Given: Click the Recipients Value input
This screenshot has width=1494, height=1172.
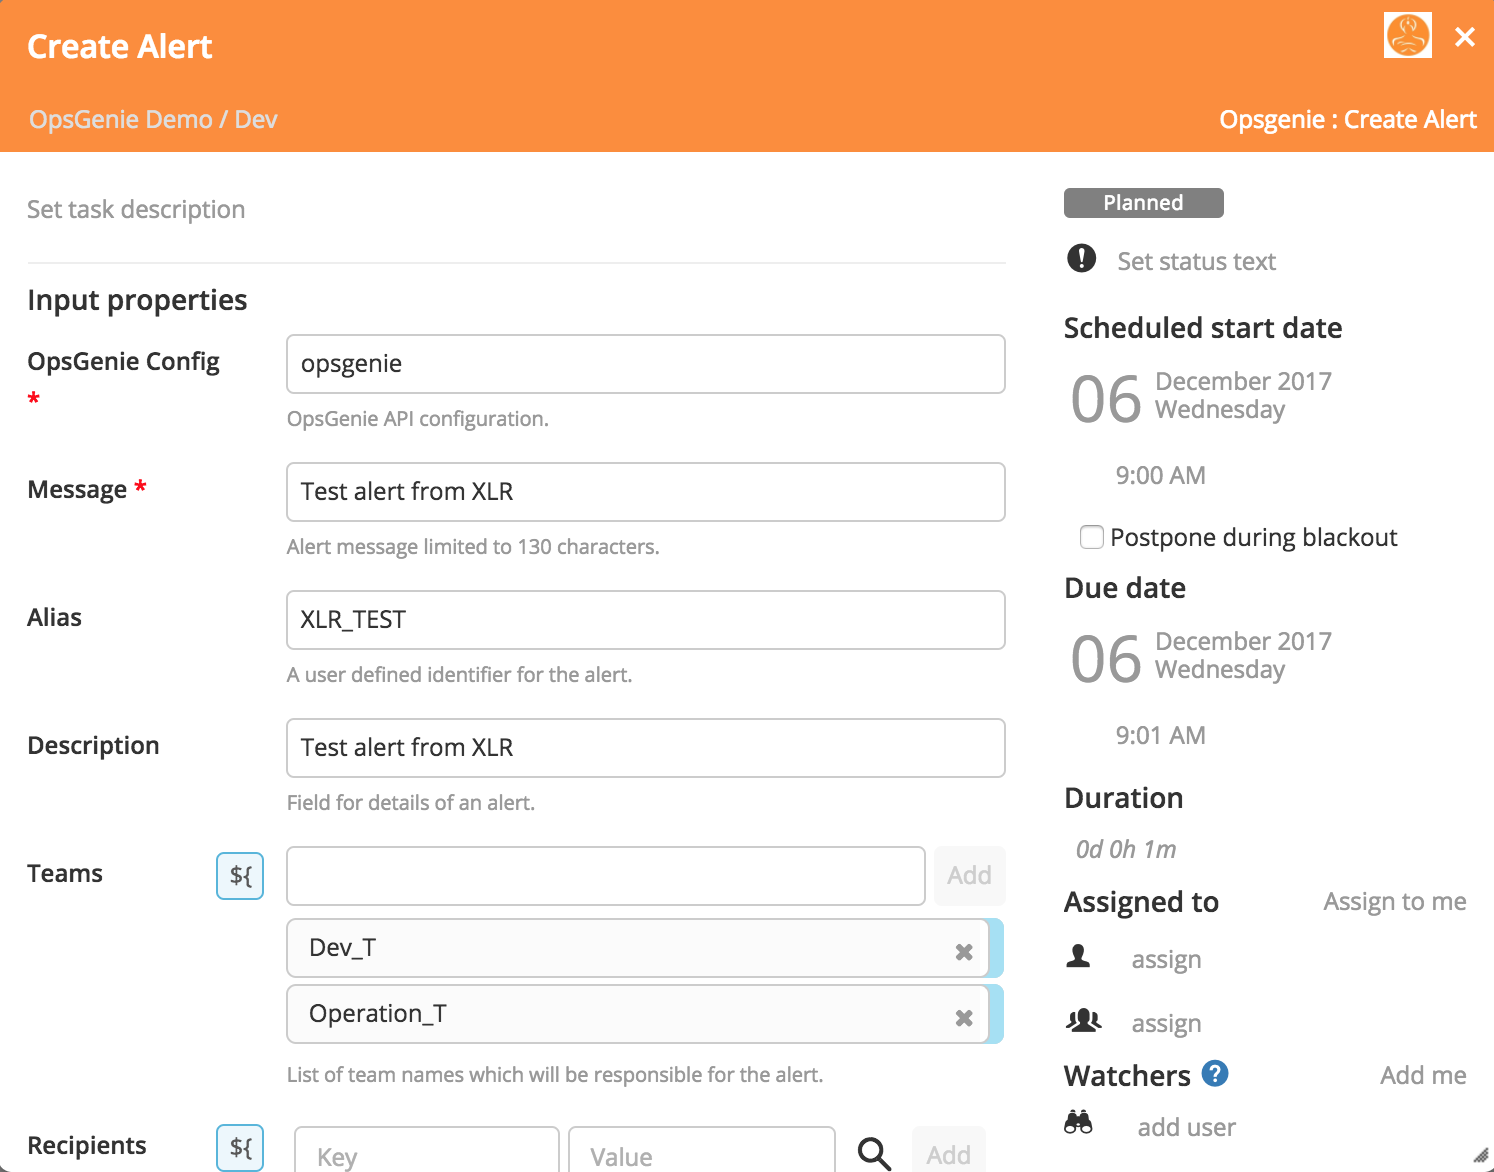Looking at the screenshot, I should (702, 1150).
